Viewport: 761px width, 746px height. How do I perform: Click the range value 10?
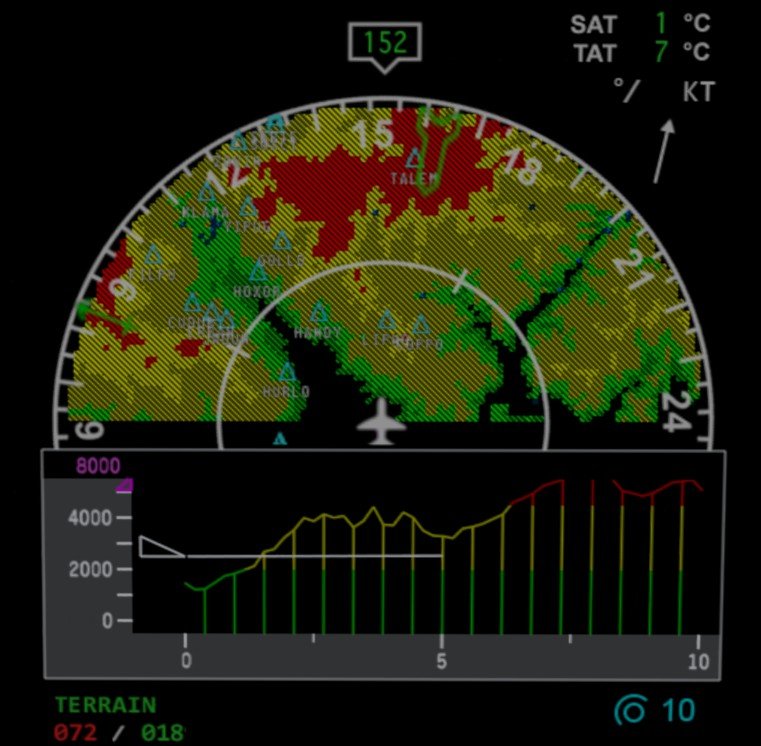[x=678, y=710]
